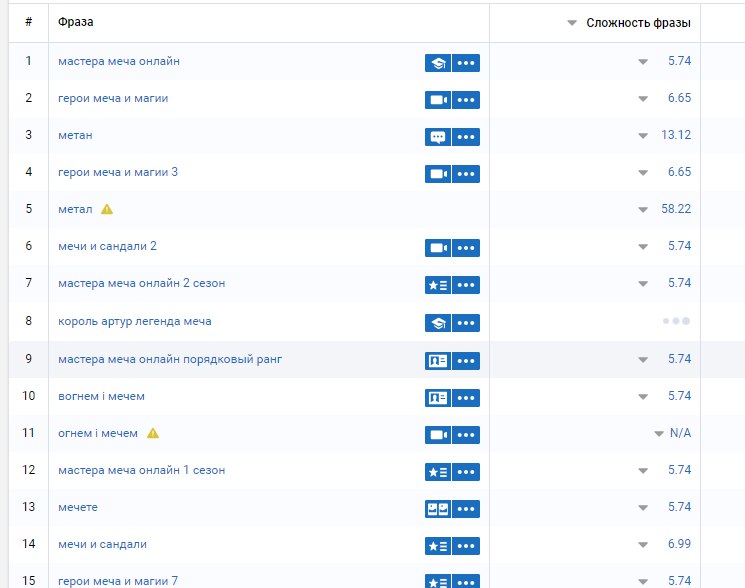Click the '#' column header

click(29, 22)
